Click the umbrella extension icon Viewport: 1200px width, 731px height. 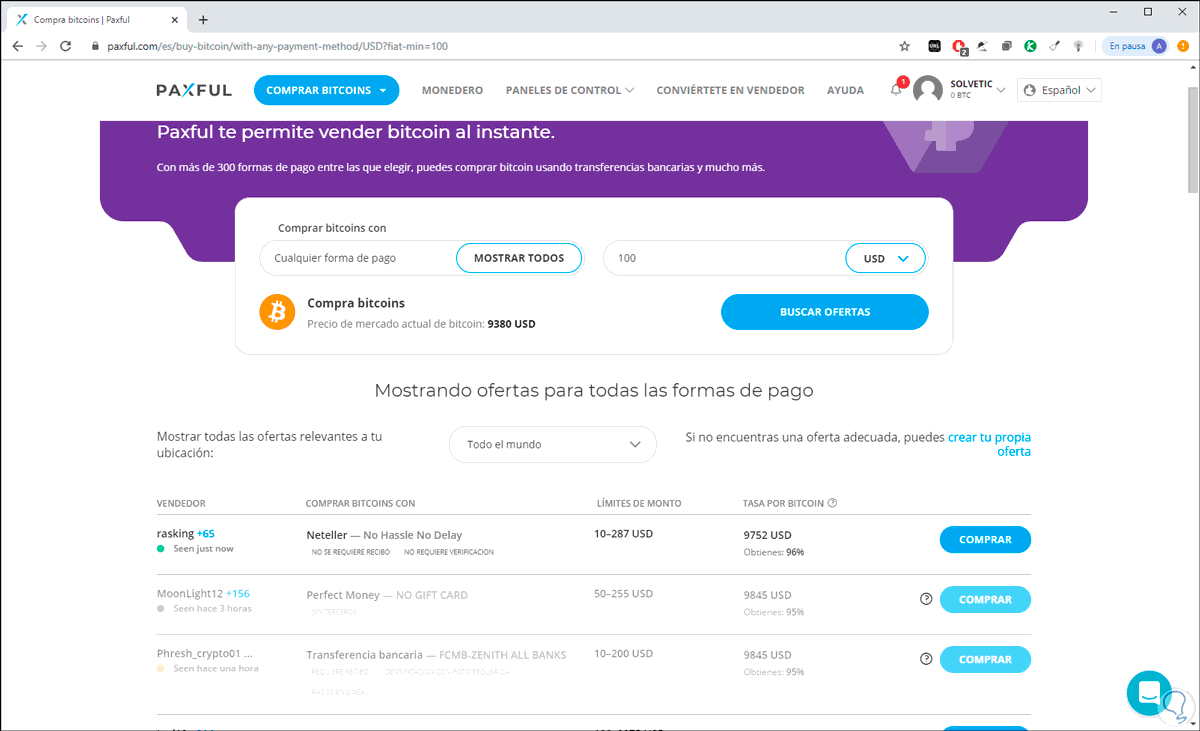[x=983, y=46]
